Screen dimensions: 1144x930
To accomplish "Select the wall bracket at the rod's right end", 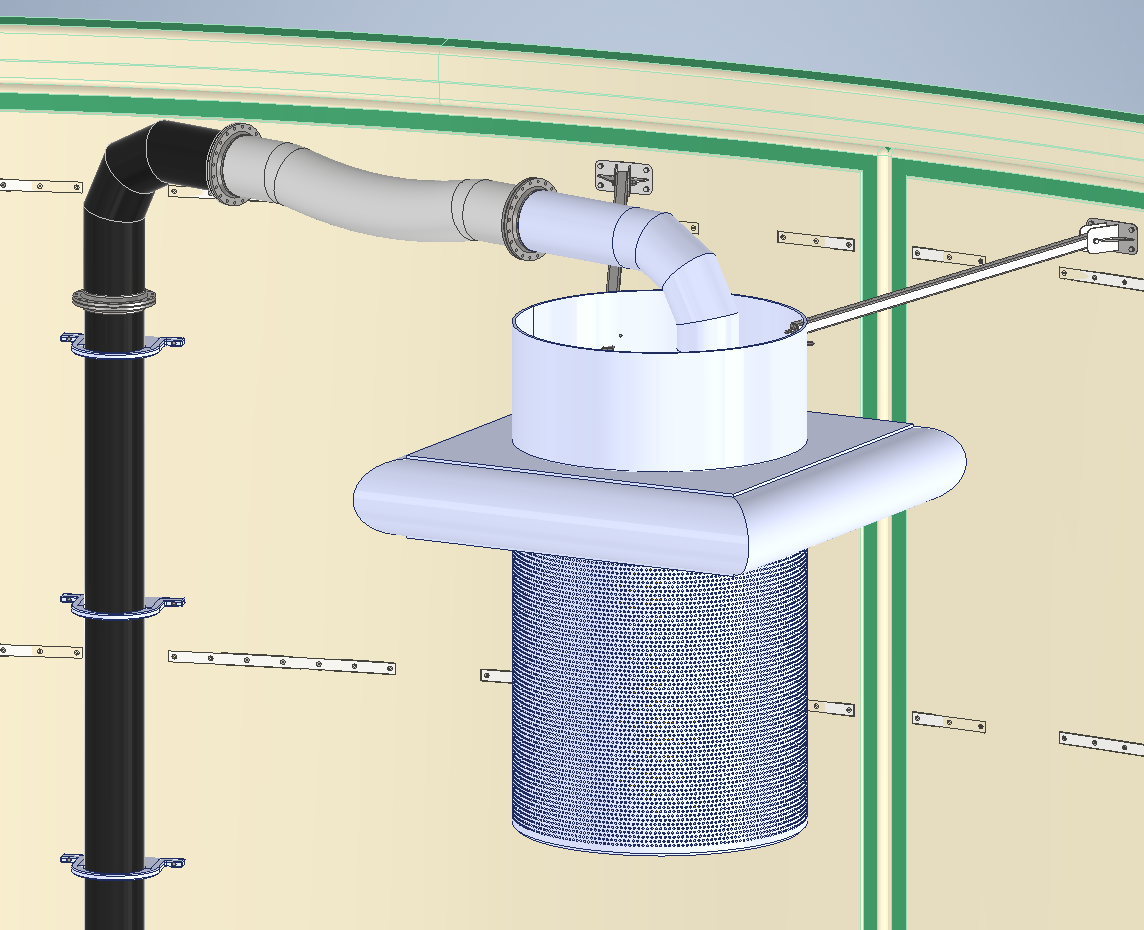I will (x=1110, y=237).
